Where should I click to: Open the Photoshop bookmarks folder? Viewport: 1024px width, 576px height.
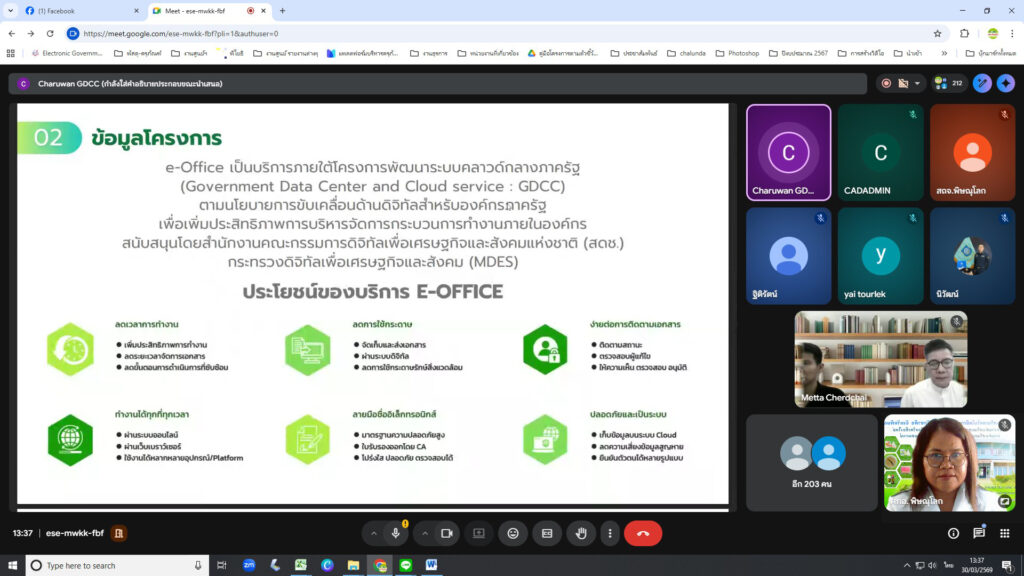[x=736, y=53]
